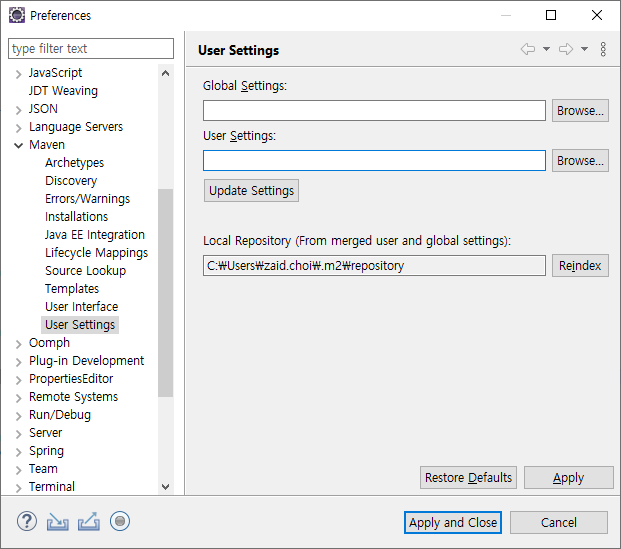
Task: Expand the PropertiesEditor node
Action: click(x=18, y=379)
